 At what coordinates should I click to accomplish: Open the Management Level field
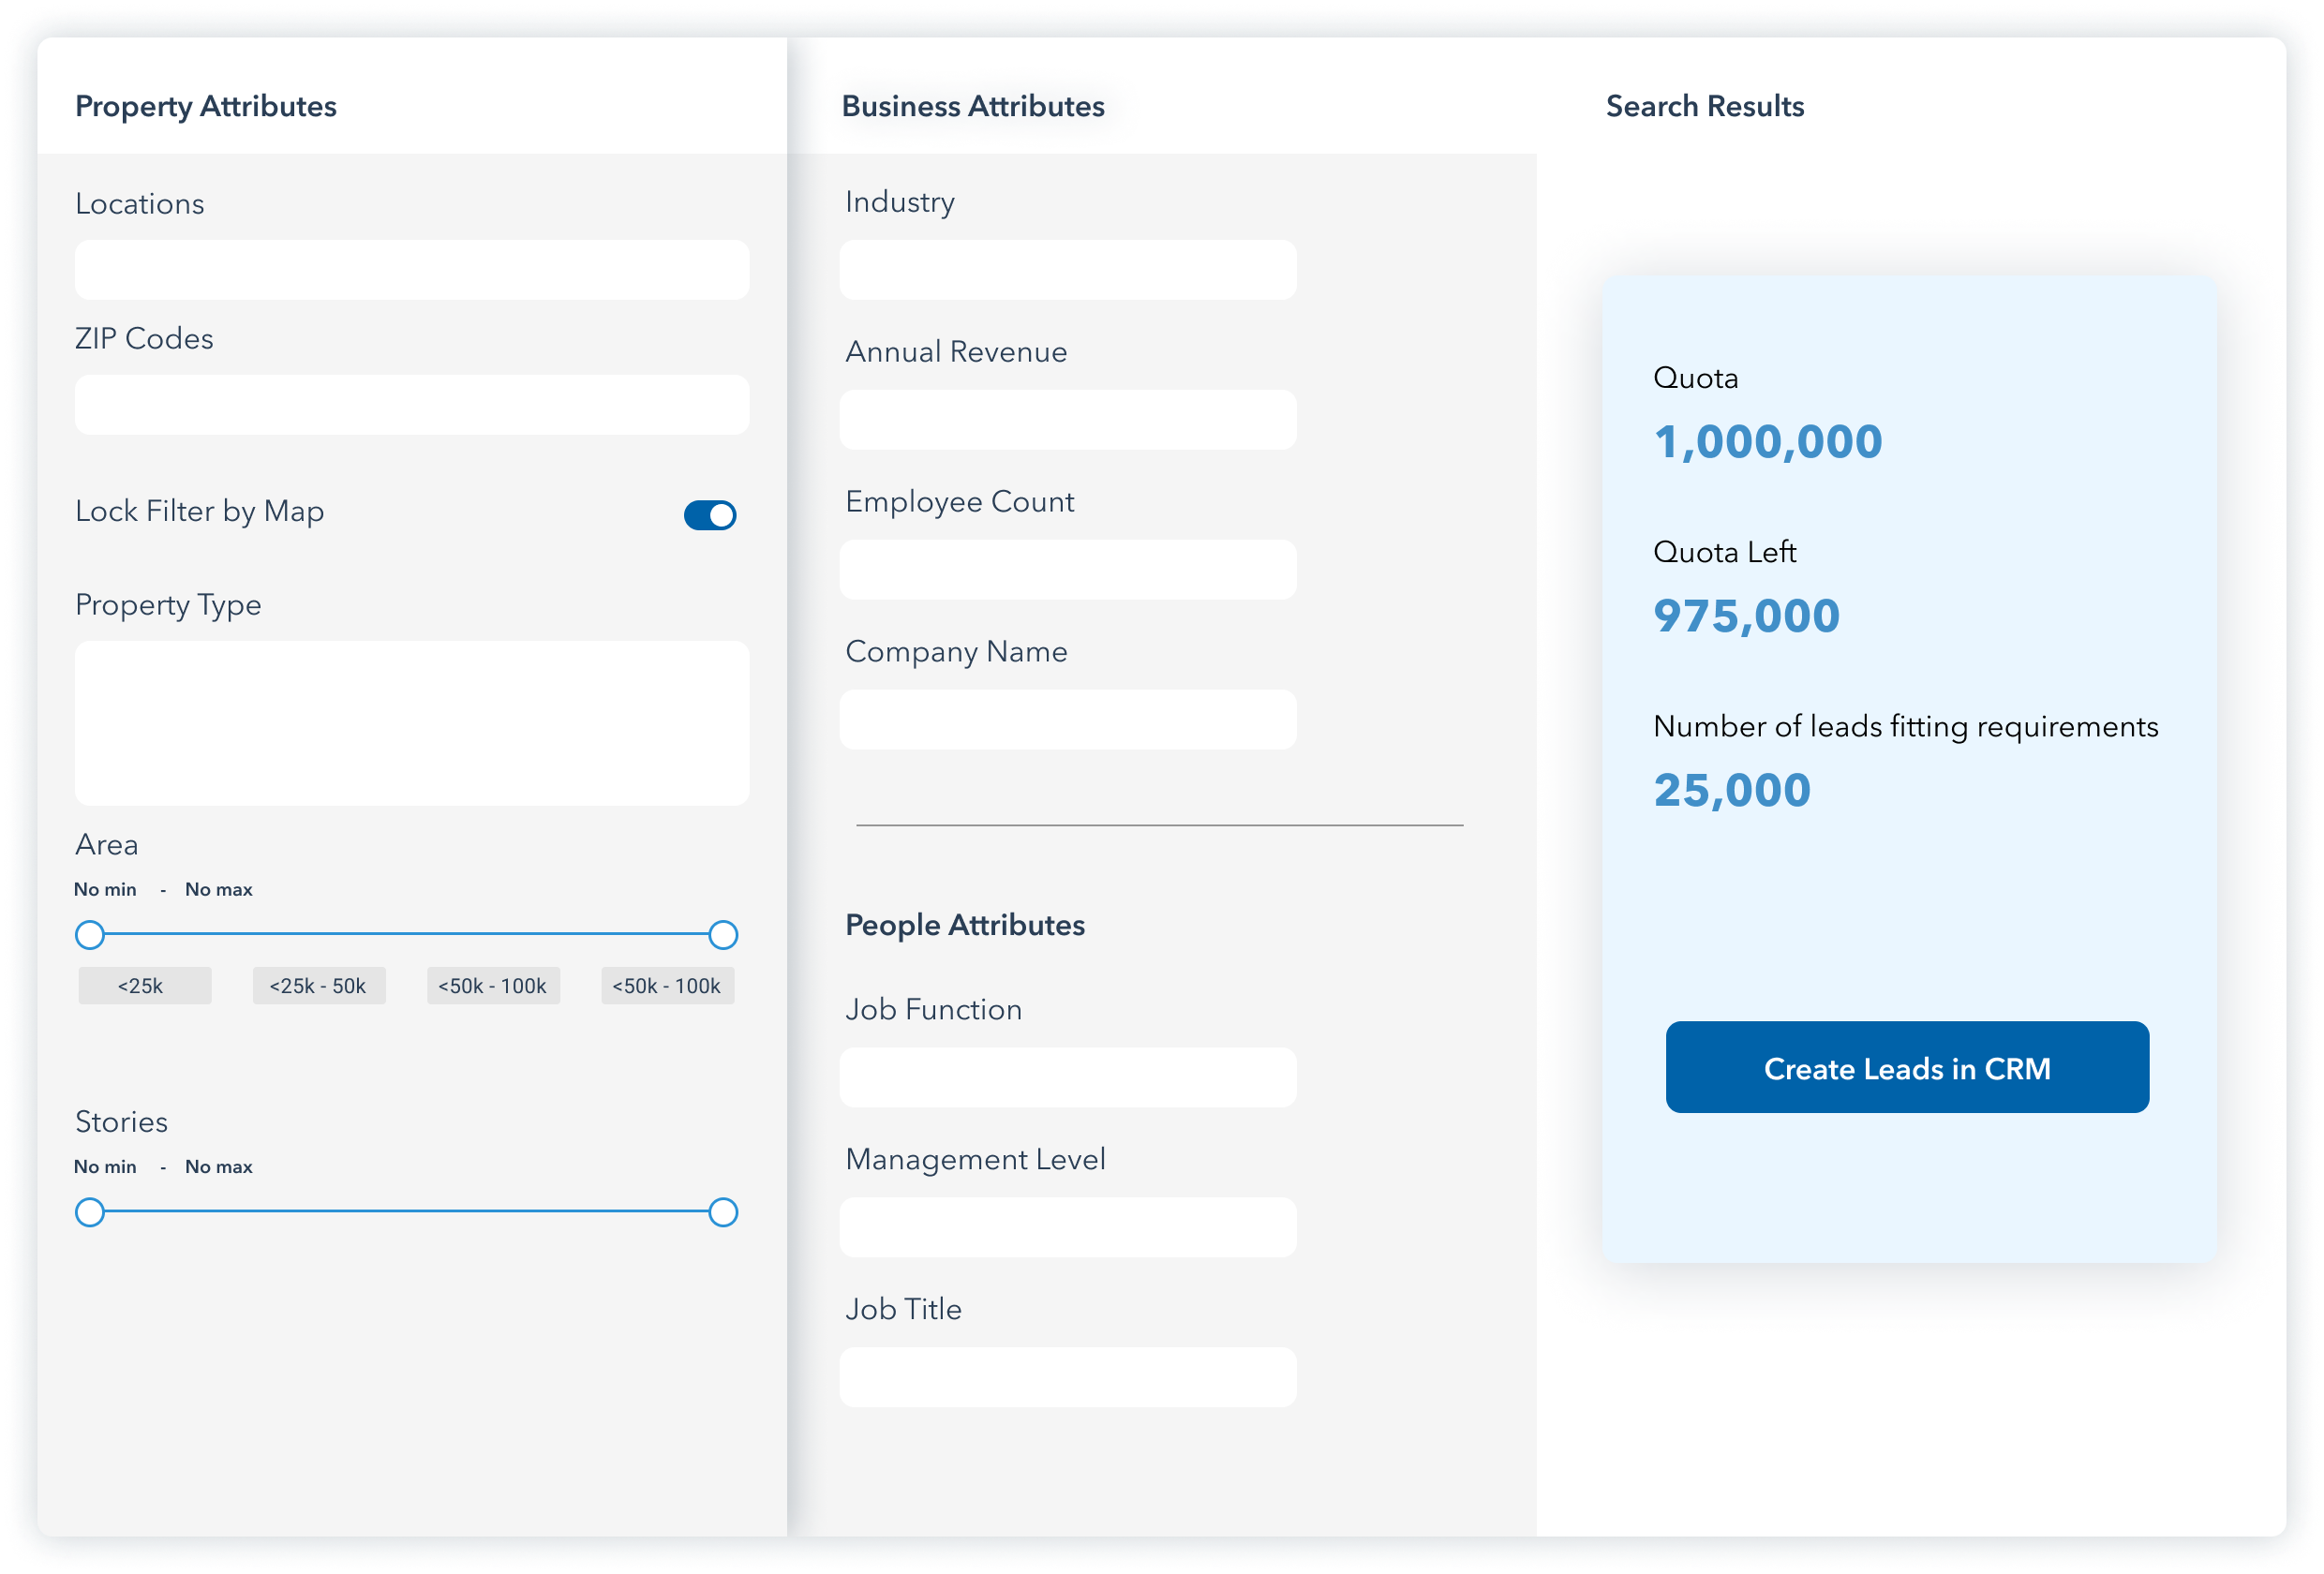pyautogui.click(x=1067, y=1228)
